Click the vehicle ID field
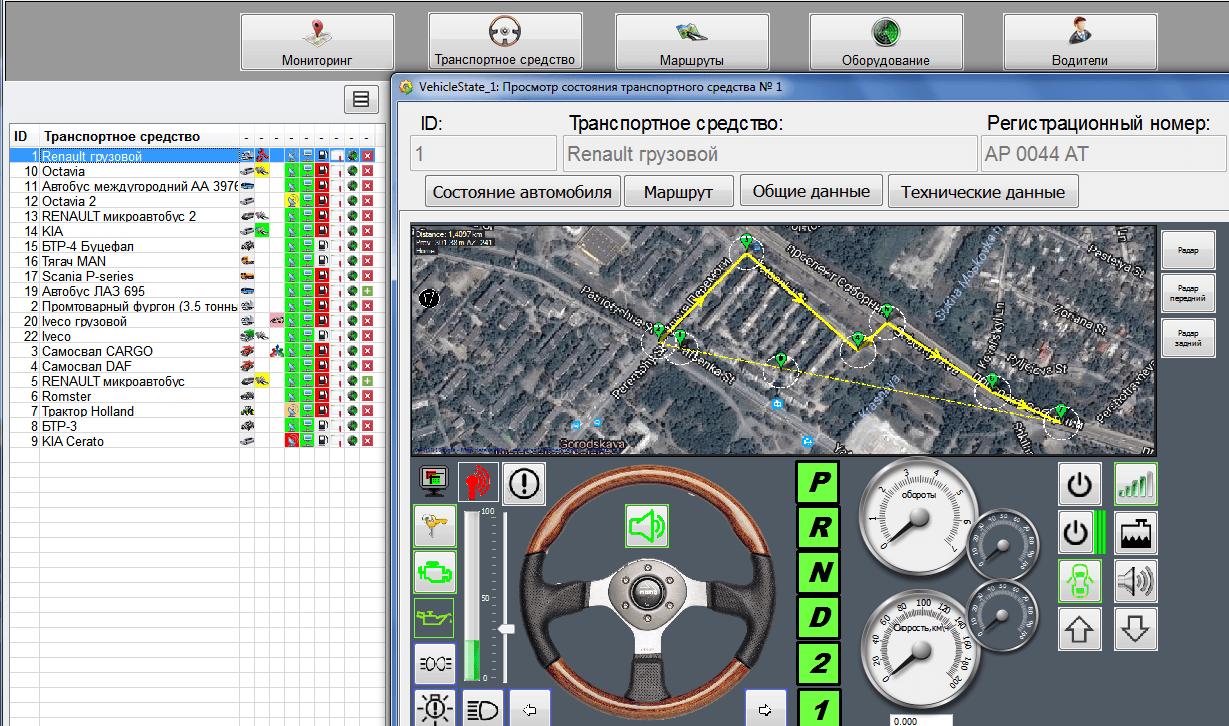1229x726 pixels. coord(483,154)
